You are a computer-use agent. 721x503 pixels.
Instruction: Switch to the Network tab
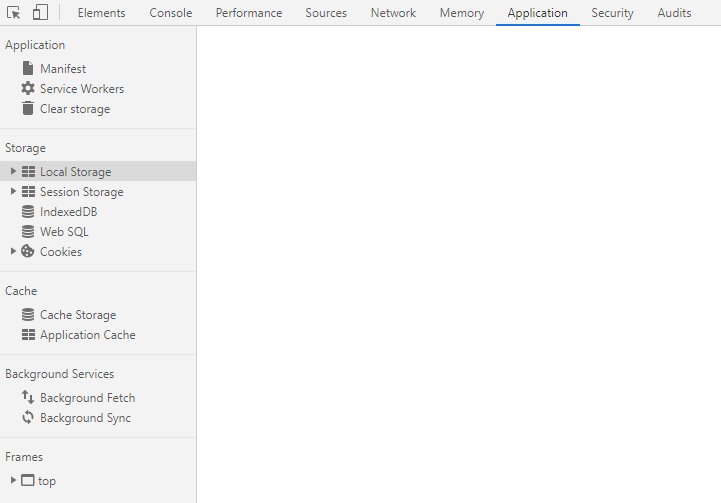click(x=393, y=13)
